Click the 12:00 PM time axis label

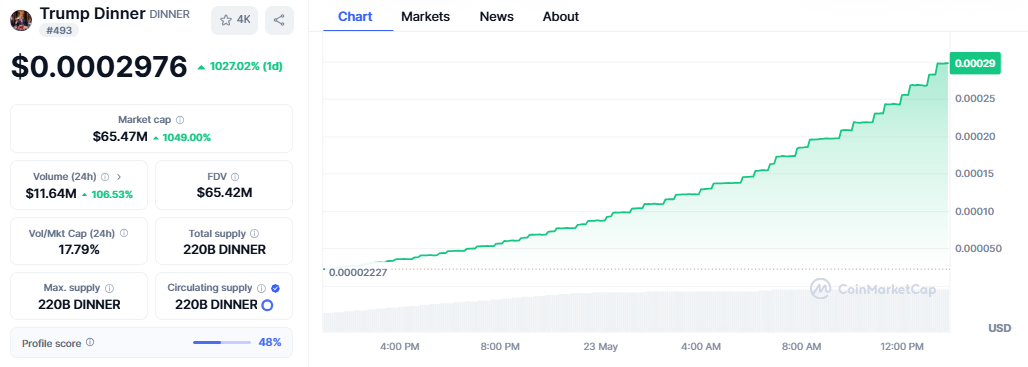[902, 346]
